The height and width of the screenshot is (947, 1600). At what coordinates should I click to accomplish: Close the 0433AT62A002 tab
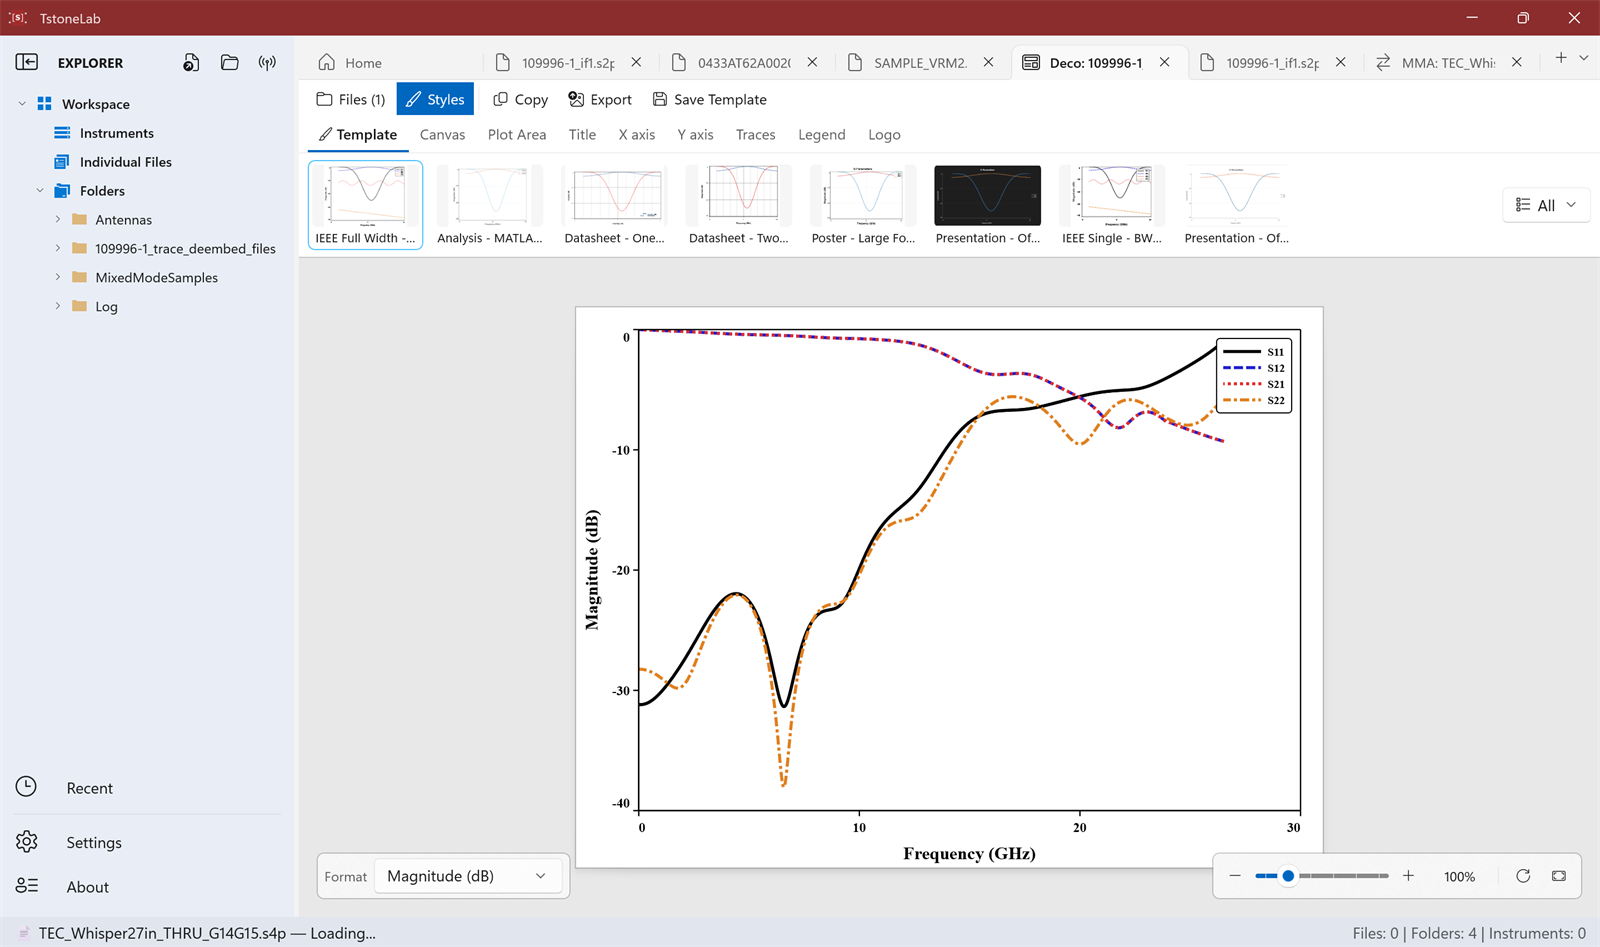point(813,62)
